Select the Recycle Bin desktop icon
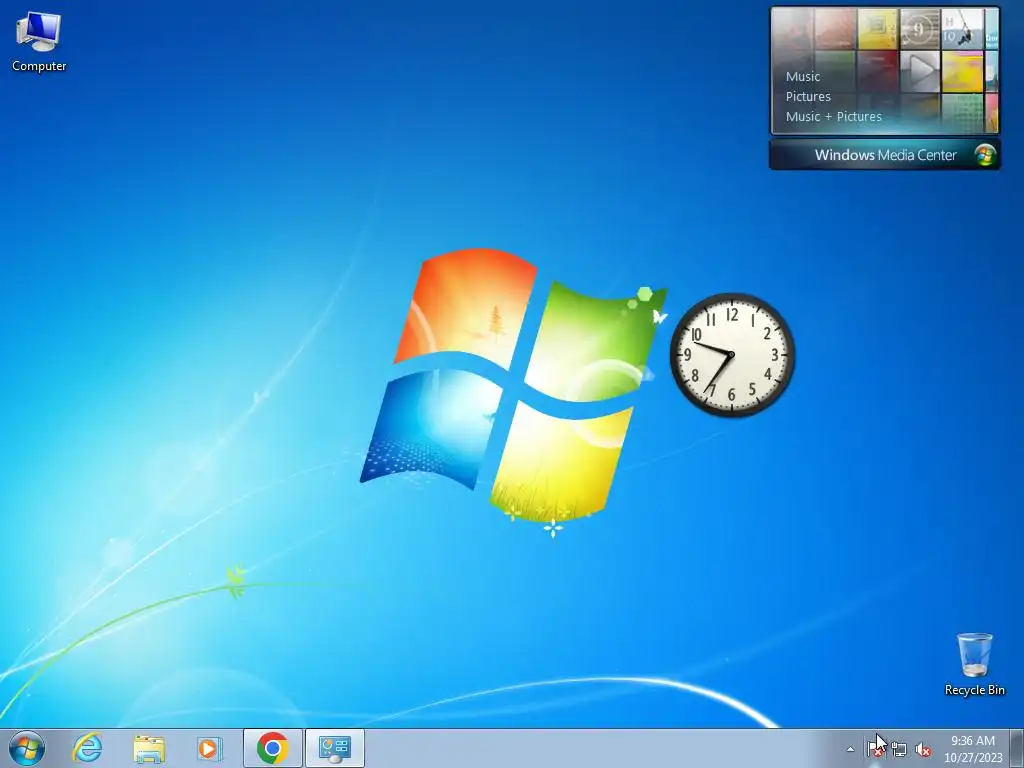The image size is (1024, 768). [x=974, y=664]
